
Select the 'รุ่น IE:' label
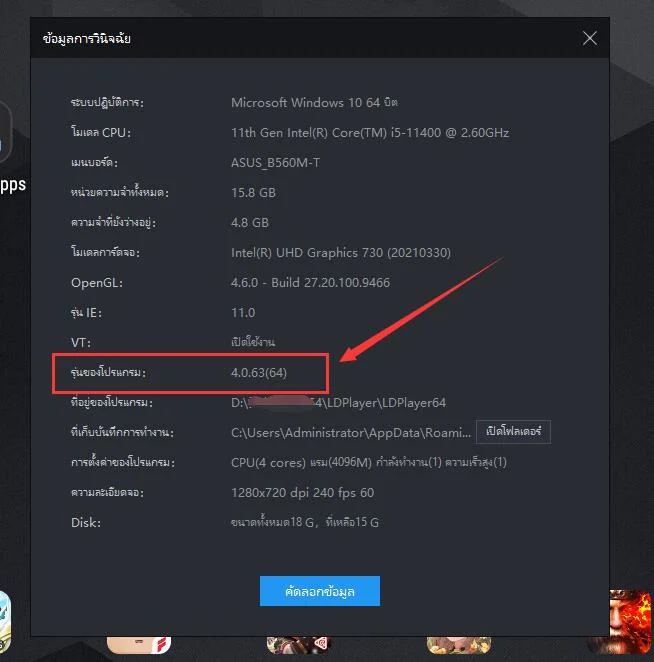(86, 313)
